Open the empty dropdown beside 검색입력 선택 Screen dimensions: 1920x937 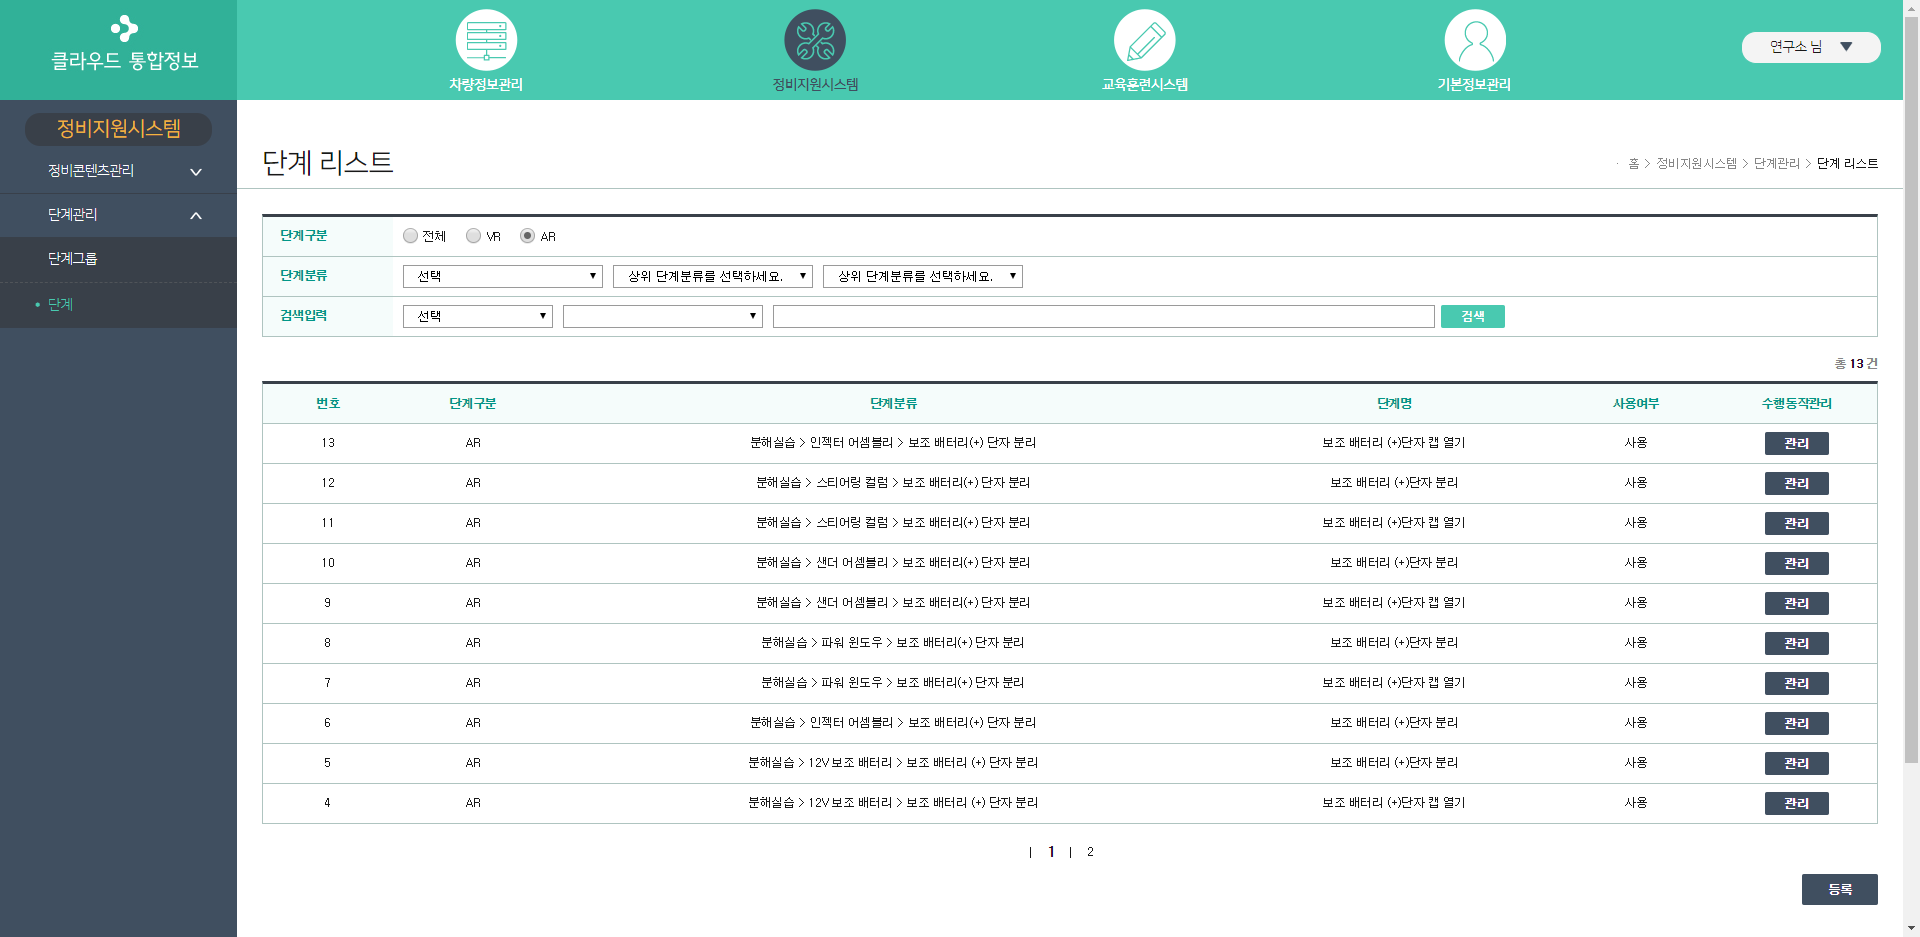[663, 316]
